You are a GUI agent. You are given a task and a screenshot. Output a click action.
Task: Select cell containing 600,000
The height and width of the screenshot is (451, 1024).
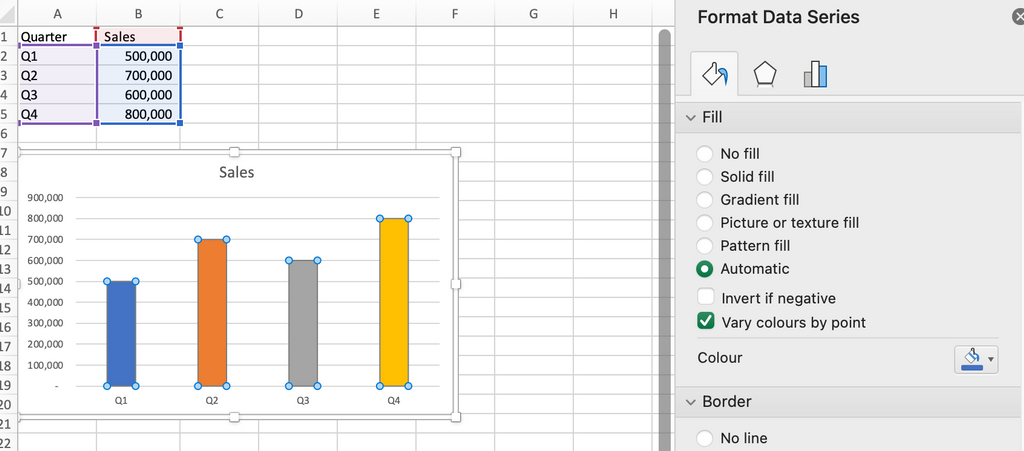(x=138, y=94)
